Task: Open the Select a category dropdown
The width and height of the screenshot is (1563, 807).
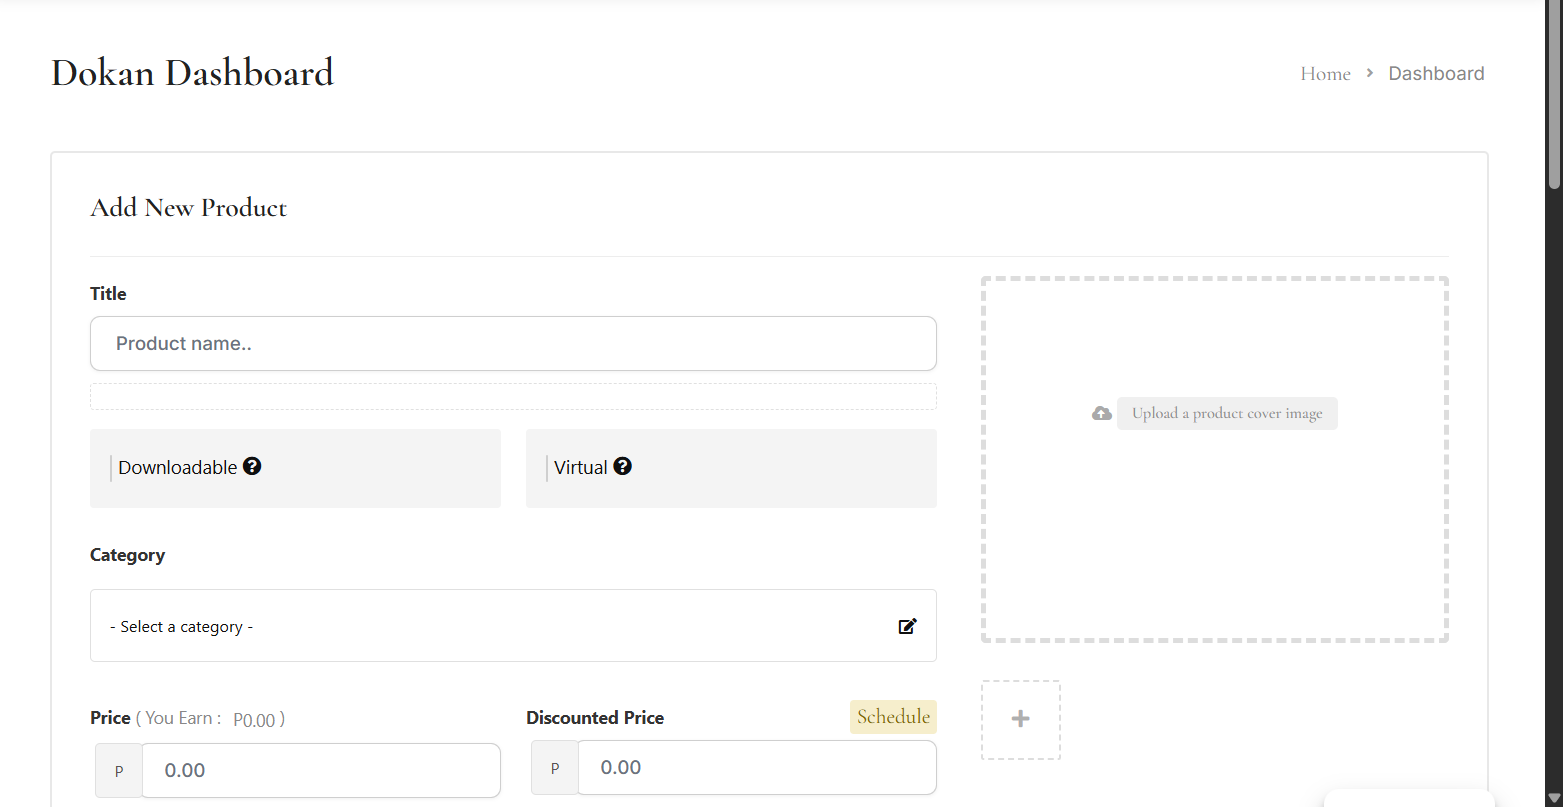Action: tap(500, 626)
